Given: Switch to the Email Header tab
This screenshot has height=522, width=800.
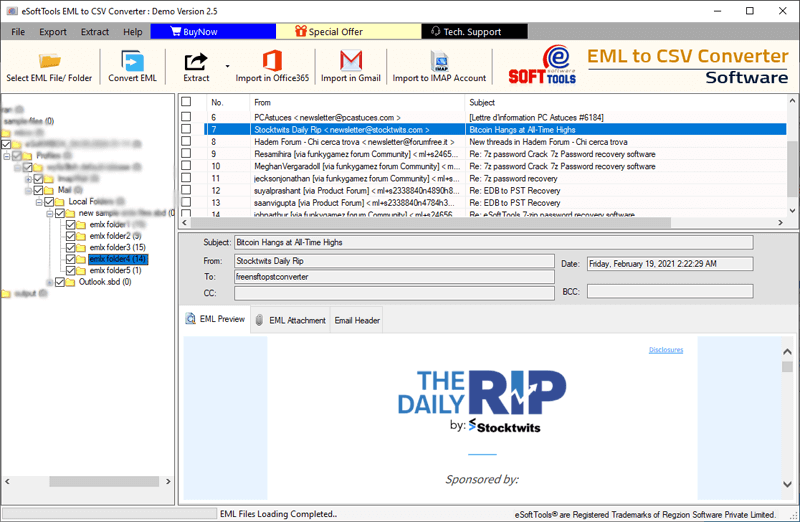Looking at the screenshot, I should (x=357, y=320).
